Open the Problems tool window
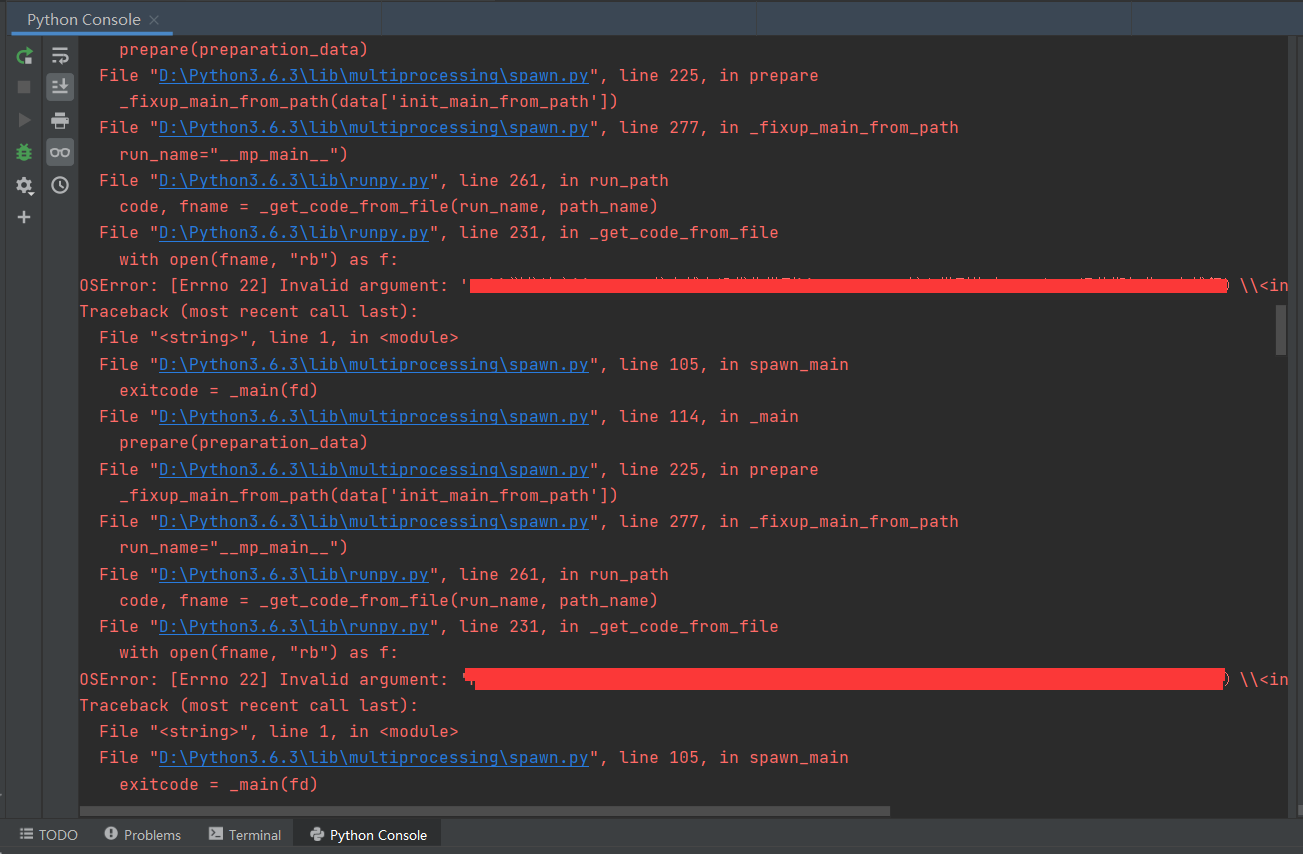The width and height of the screenshot is (1303, 854). pyautogui.click(x=143, y=835)
